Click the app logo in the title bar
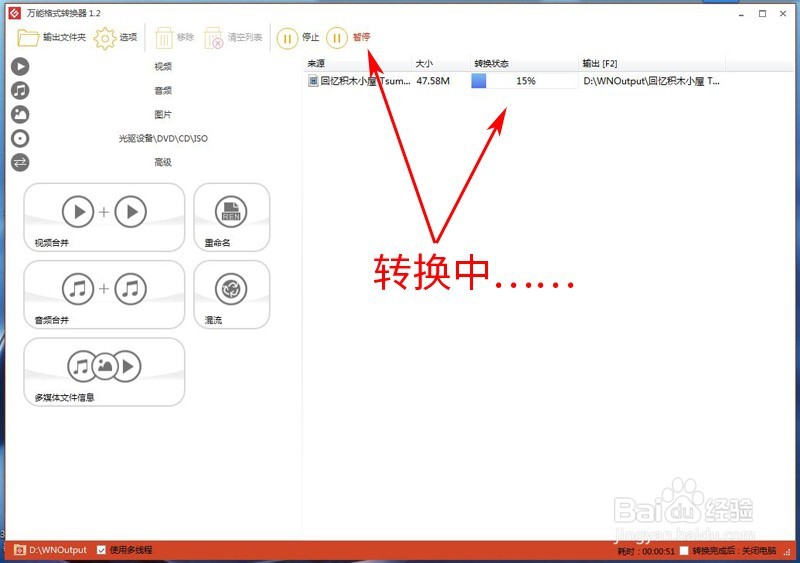This screenshot has width=800, height=563. pyautogui.click(x=14, y=13)
